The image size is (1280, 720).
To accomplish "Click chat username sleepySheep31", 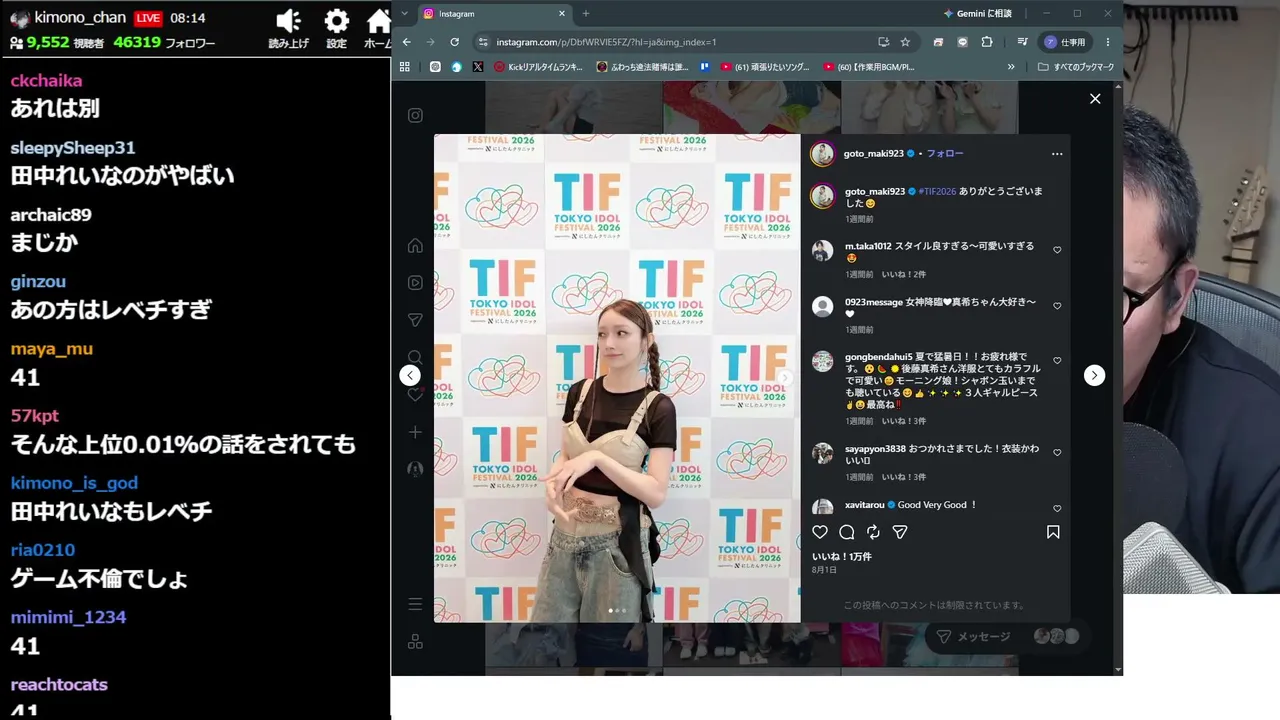I will point(73,148).
